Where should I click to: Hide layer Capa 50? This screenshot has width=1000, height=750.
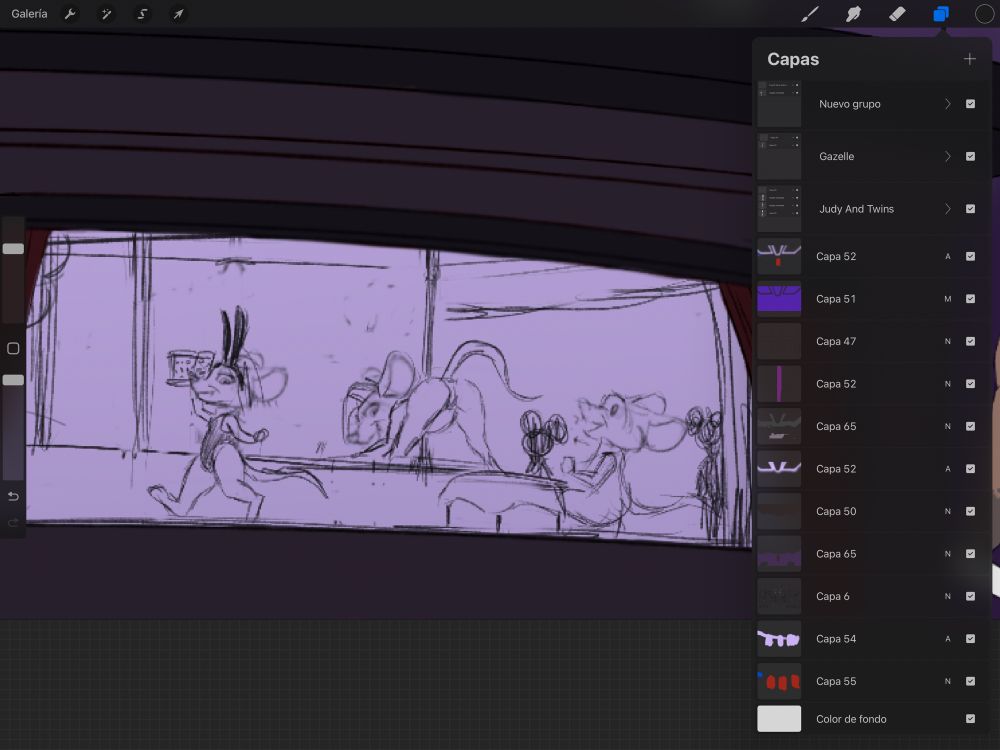coord(970,511)
